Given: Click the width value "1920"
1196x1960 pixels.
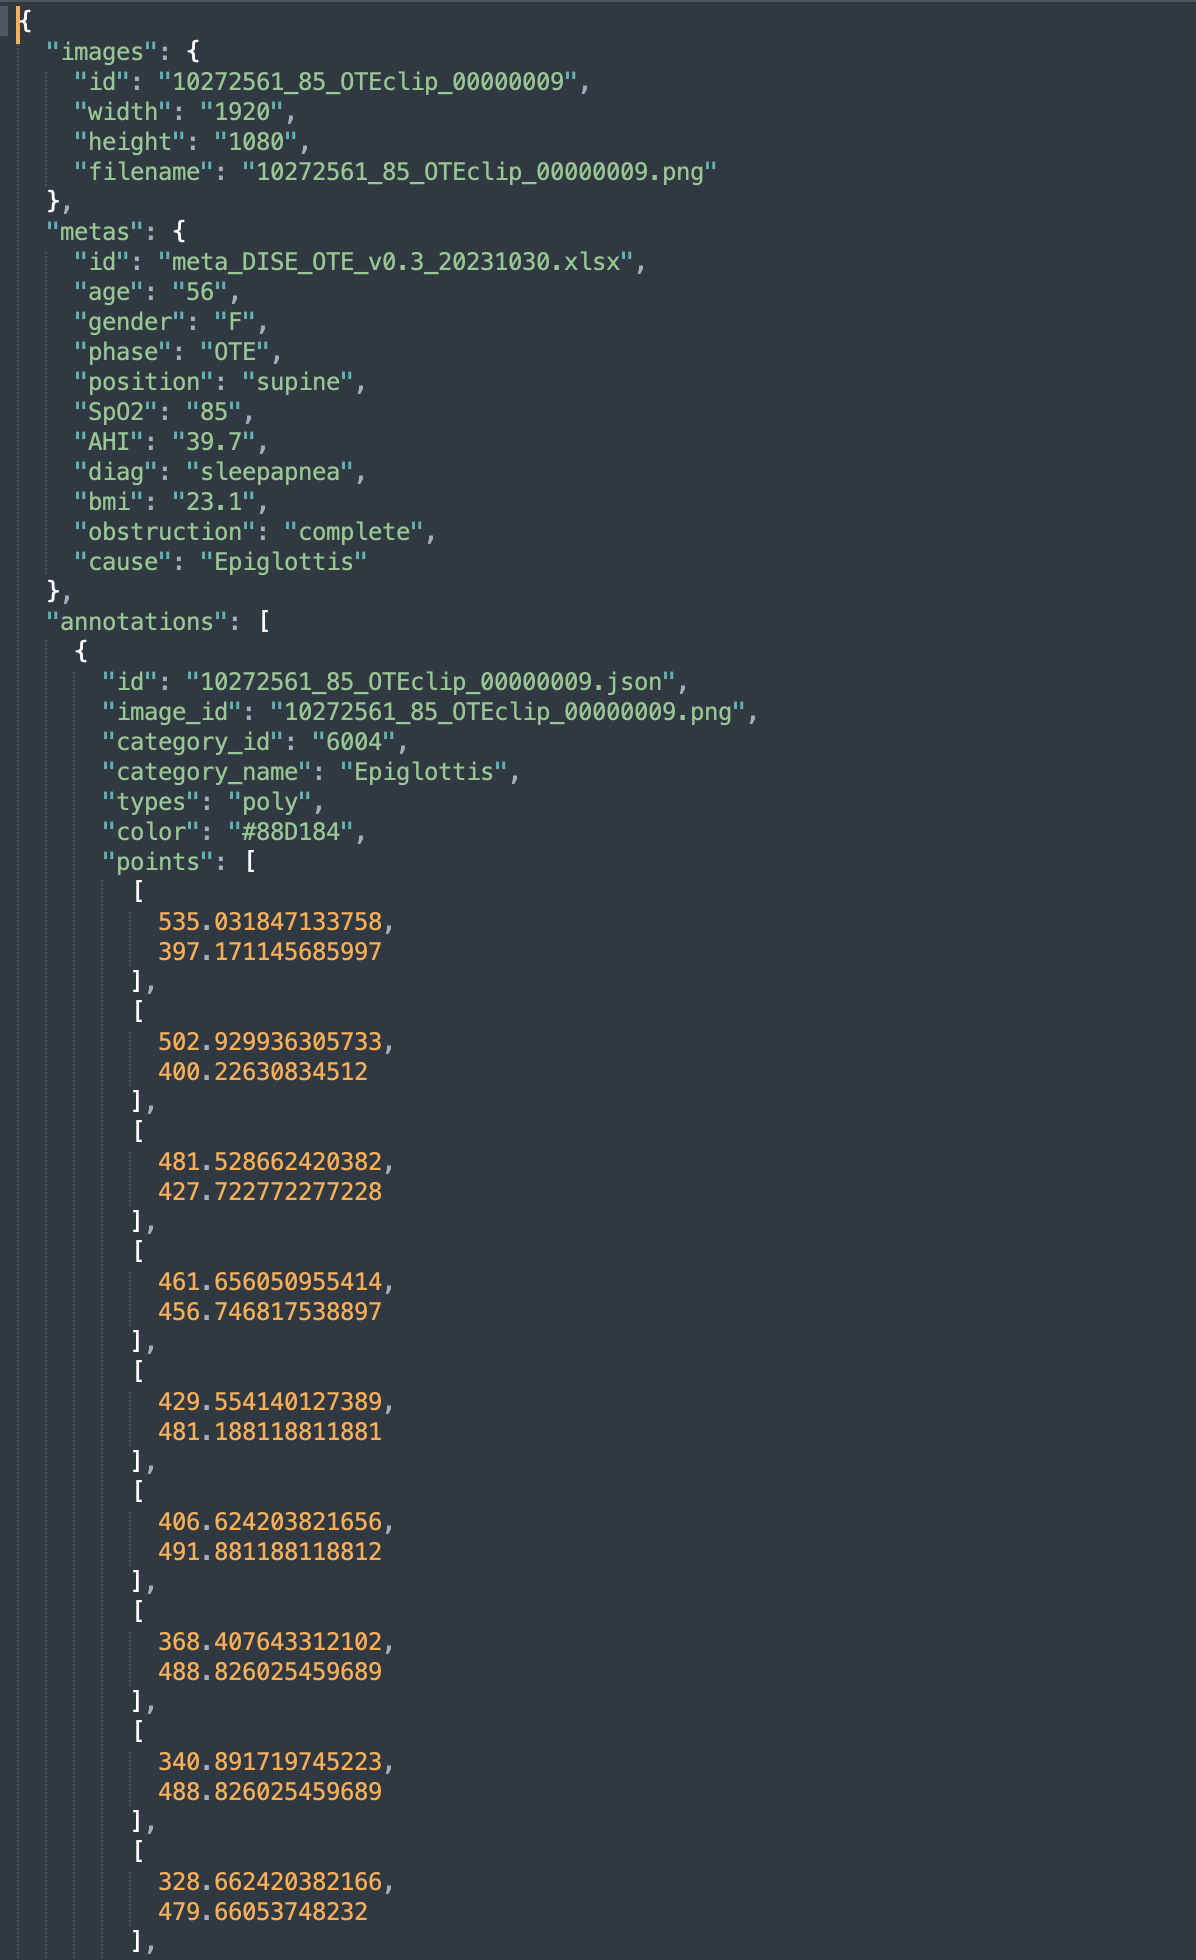Looking at the screenshot, I should click(x=241, y=112).
